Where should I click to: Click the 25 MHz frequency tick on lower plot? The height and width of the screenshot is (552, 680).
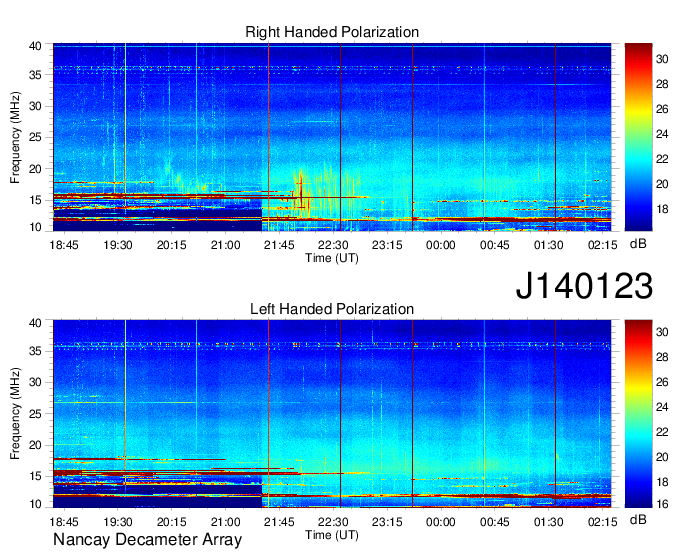35,414
